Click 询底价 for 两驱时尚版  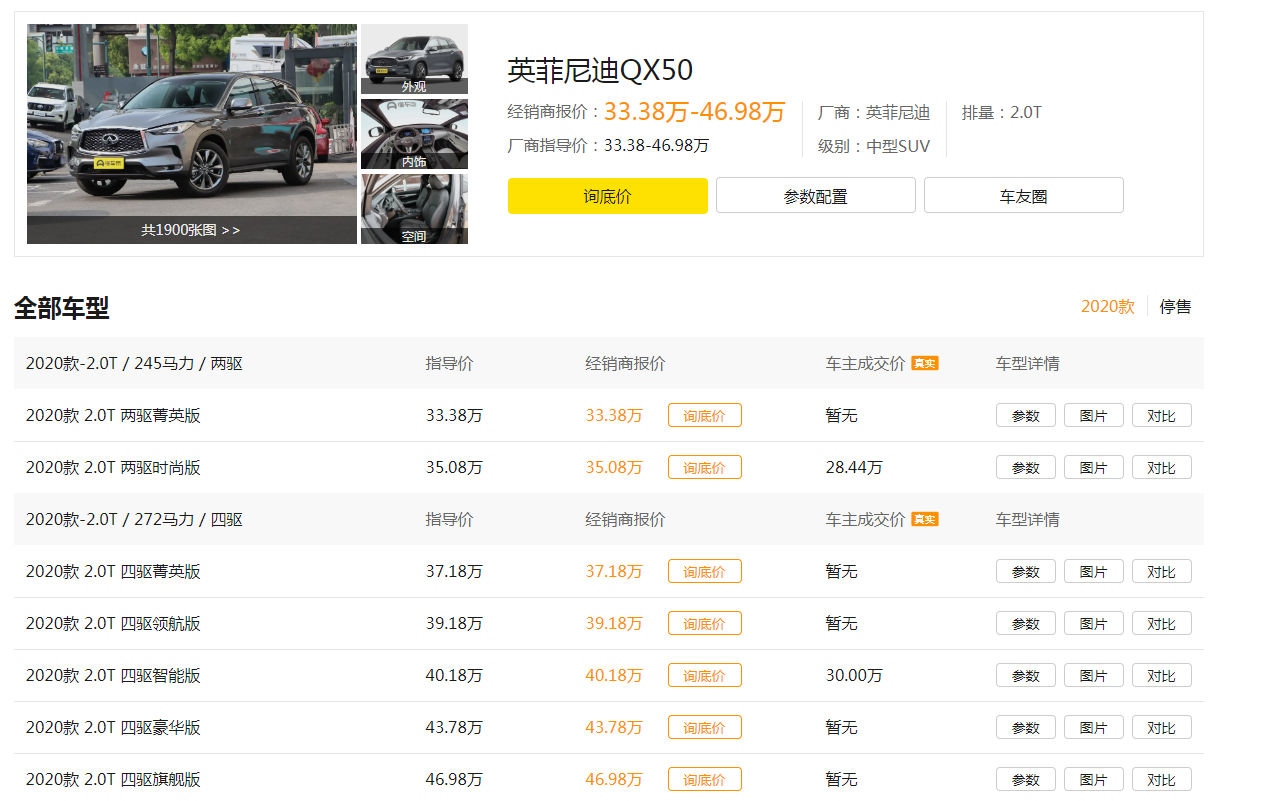705,468
